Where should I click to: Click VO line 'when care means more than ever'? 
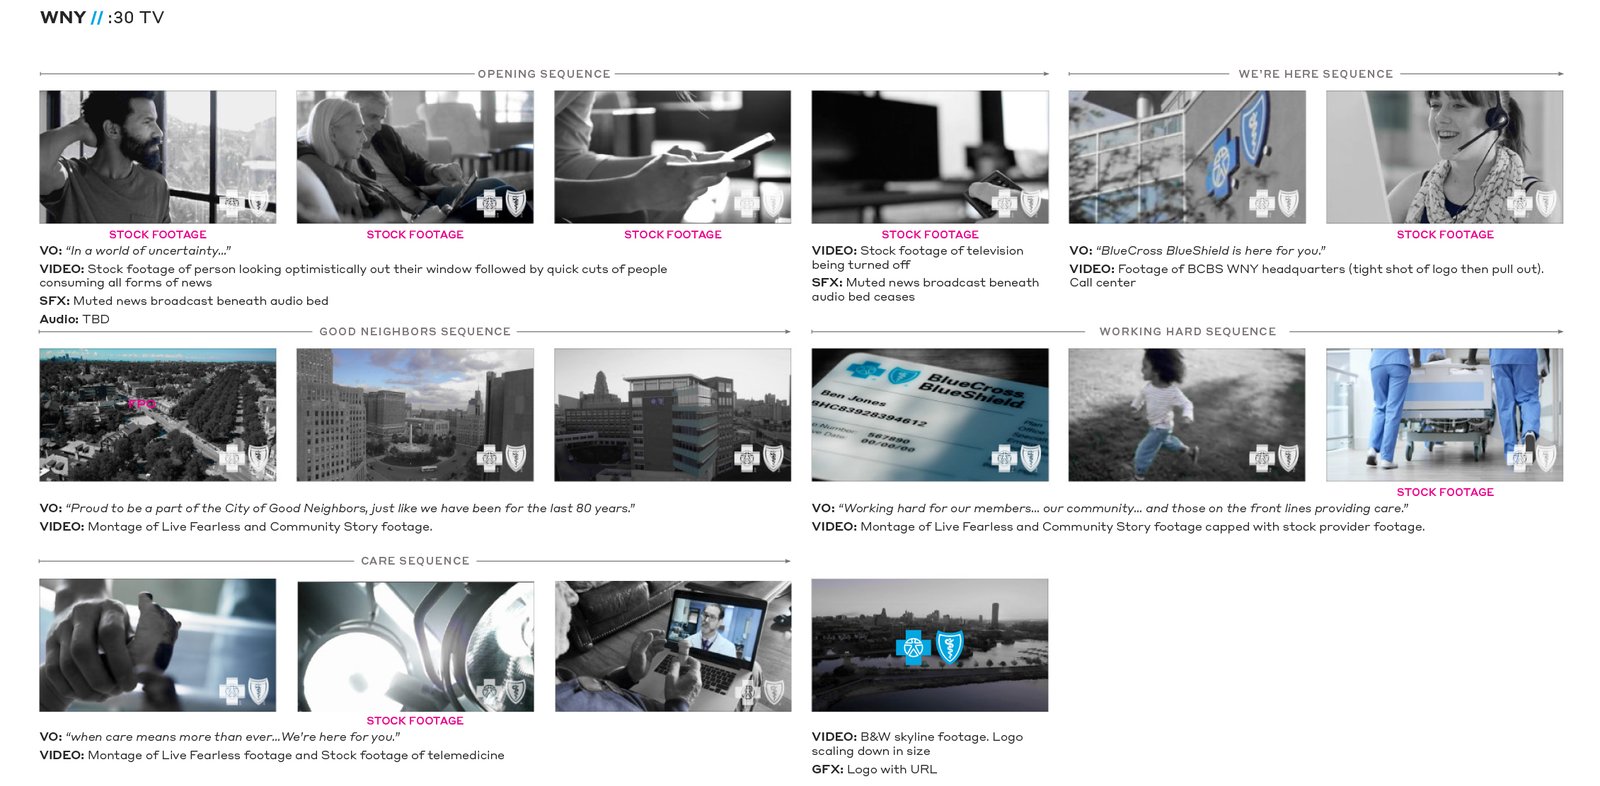click(x=220, y=737)
